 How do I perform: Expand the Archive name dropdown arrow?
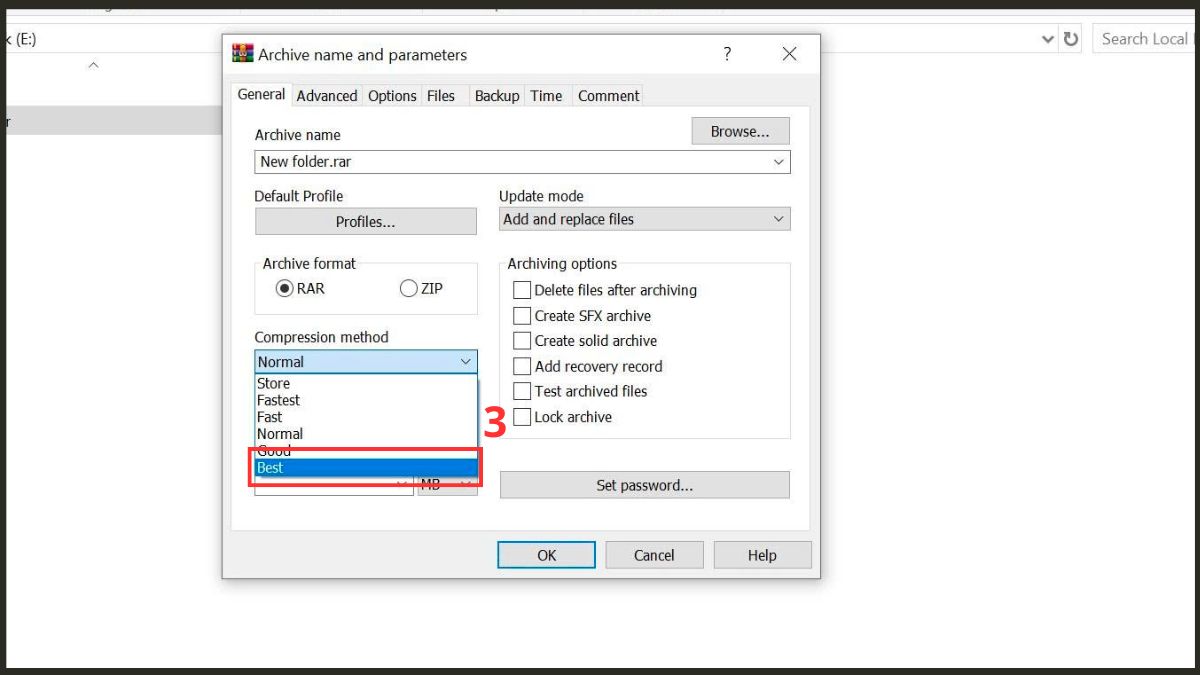pos(778,162)
